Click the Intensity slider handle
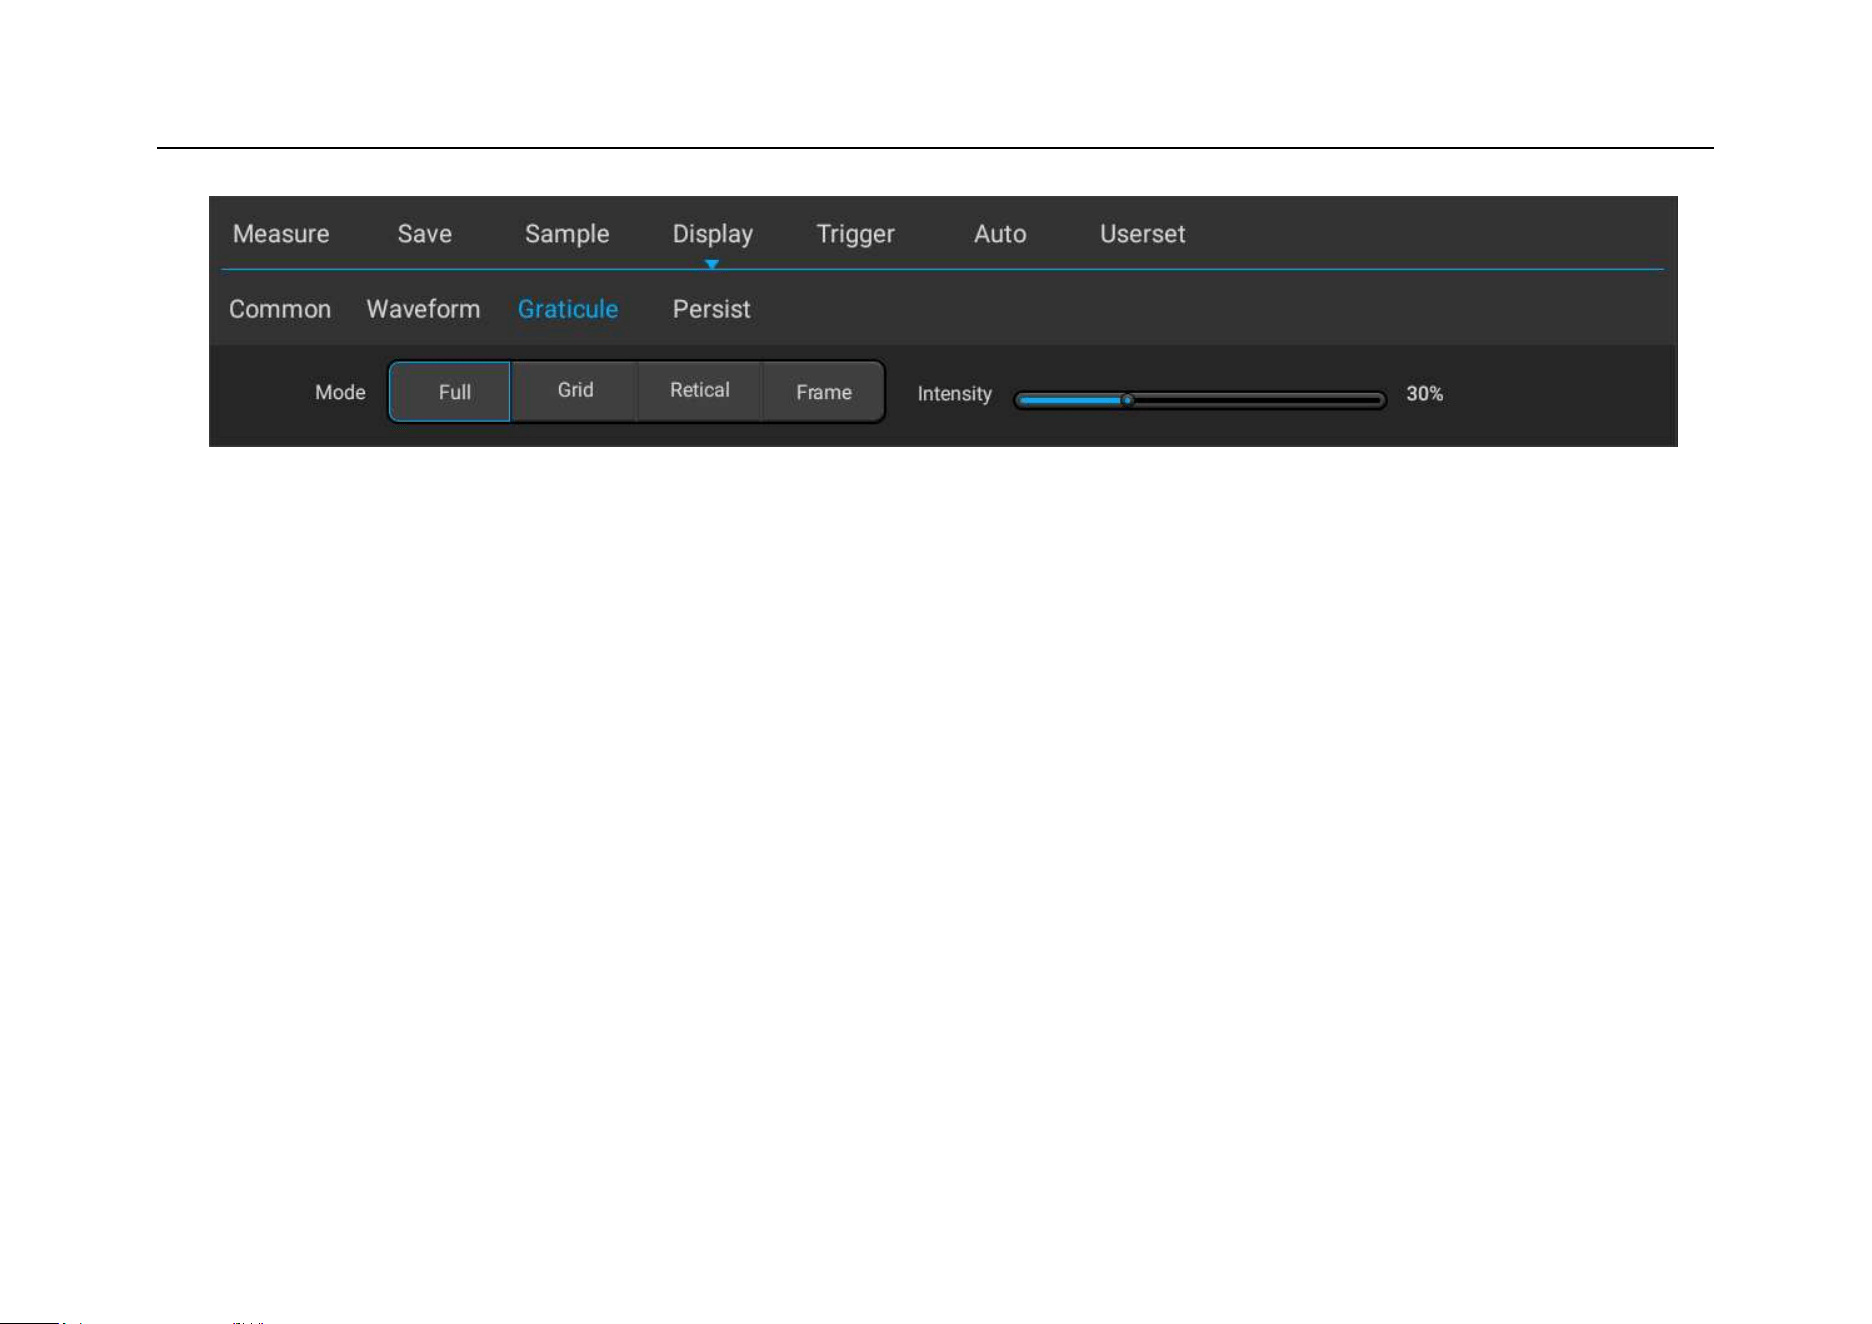This screenshot has height=1324, width=1872. coord(1127,400)
